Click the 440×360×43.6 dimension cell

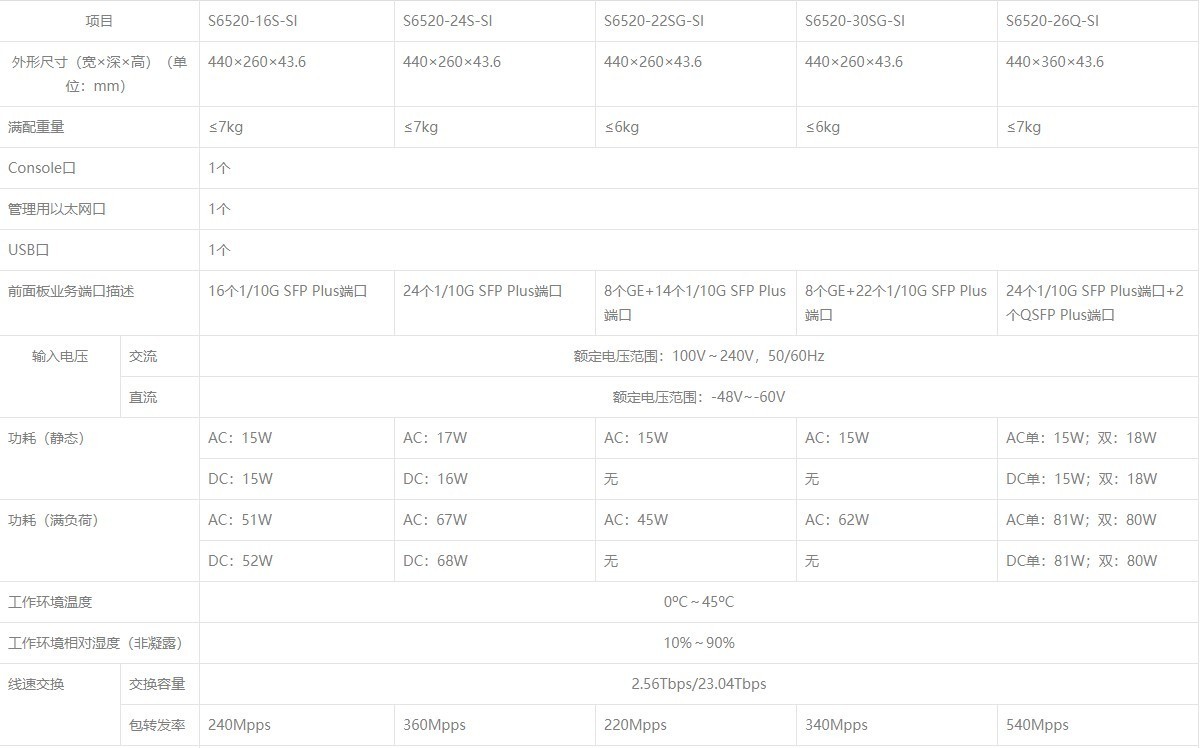click(x=1055, y=62)
